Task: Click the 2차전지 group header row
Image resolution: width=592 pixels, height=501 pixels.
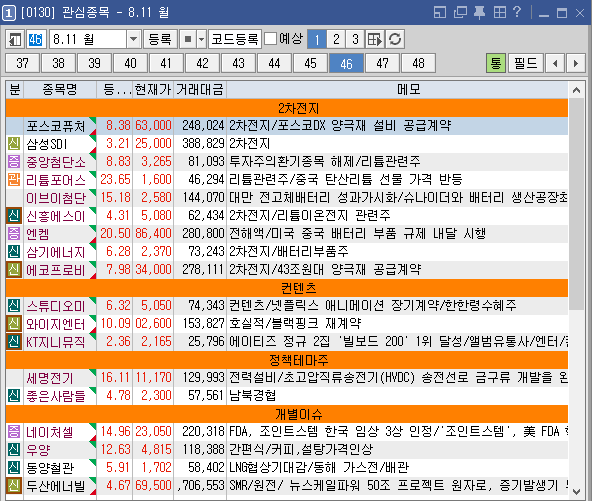Action: coord(287,108)
